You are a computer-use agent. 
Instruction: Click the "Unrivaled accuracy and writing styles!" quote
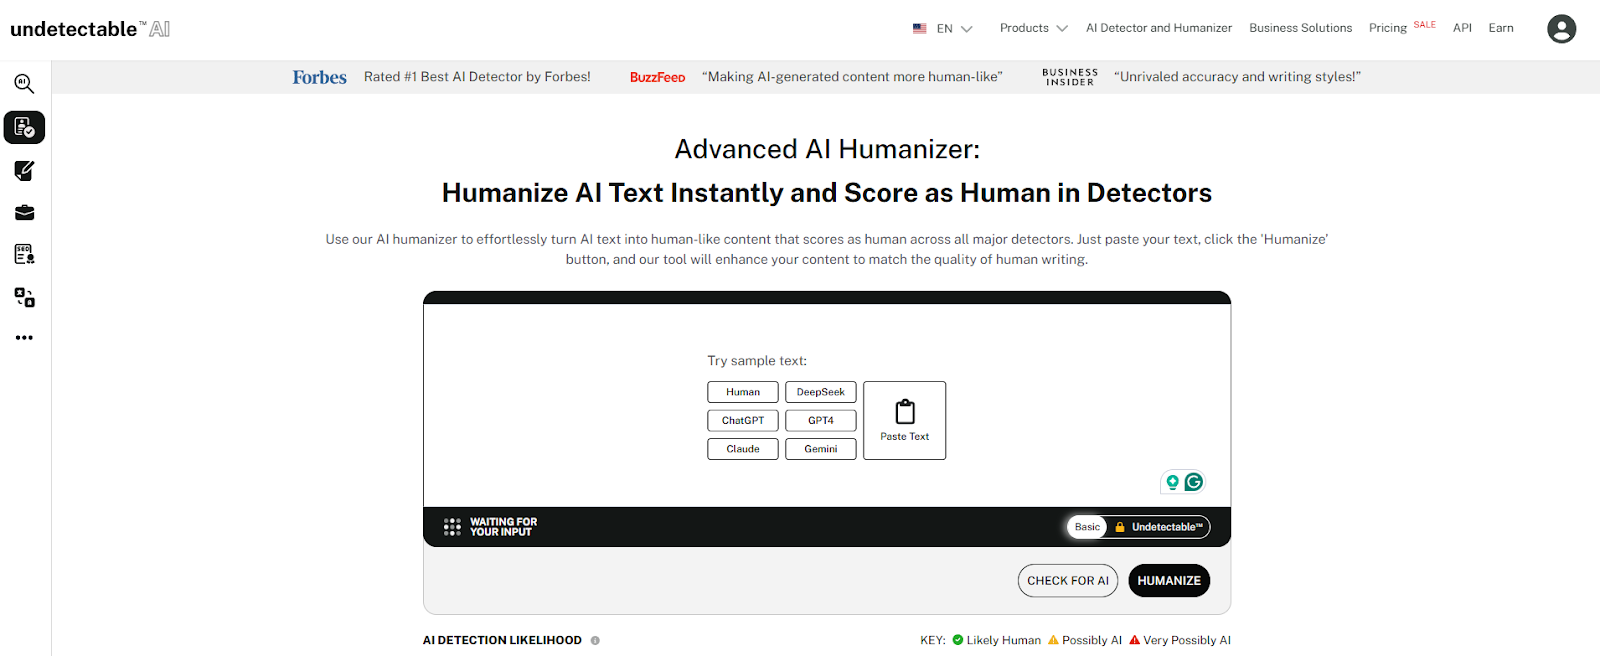point(1237,77)
